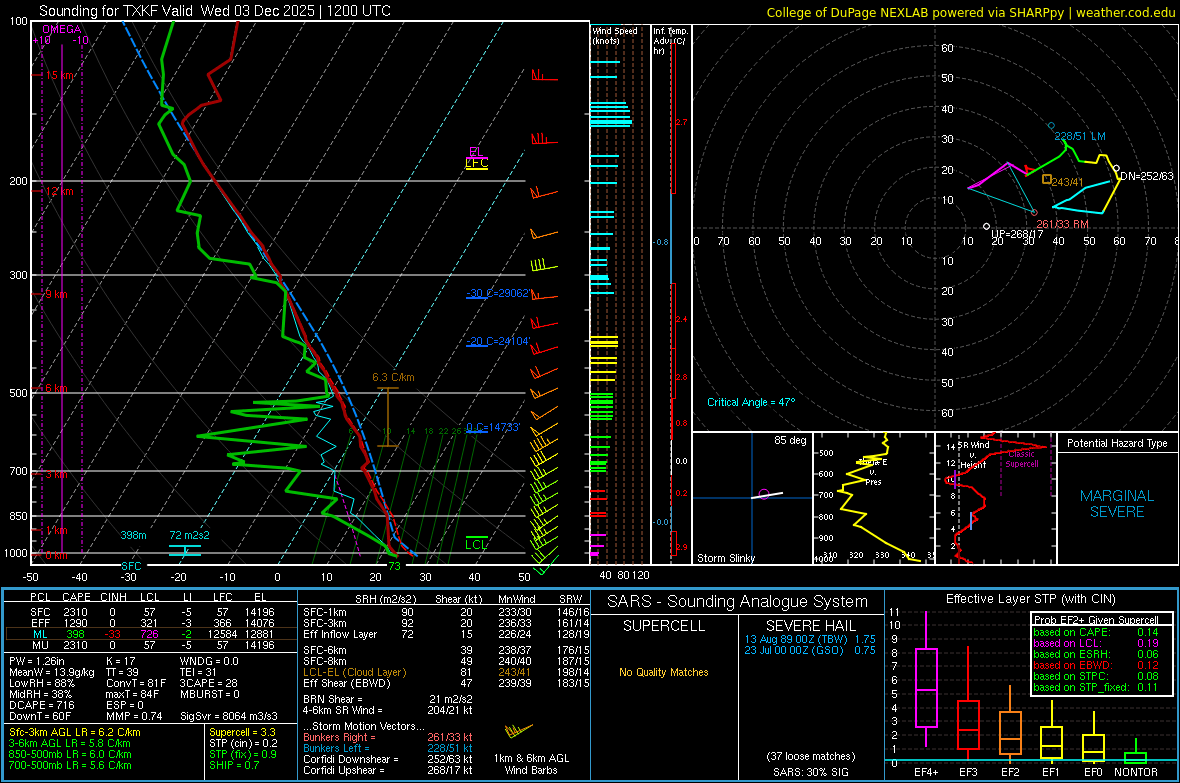Image resolution: width=1180 pixels, height=783 pixels.
Task: Click the magenta circle in Storm Slinky
Action: [764, 494]
